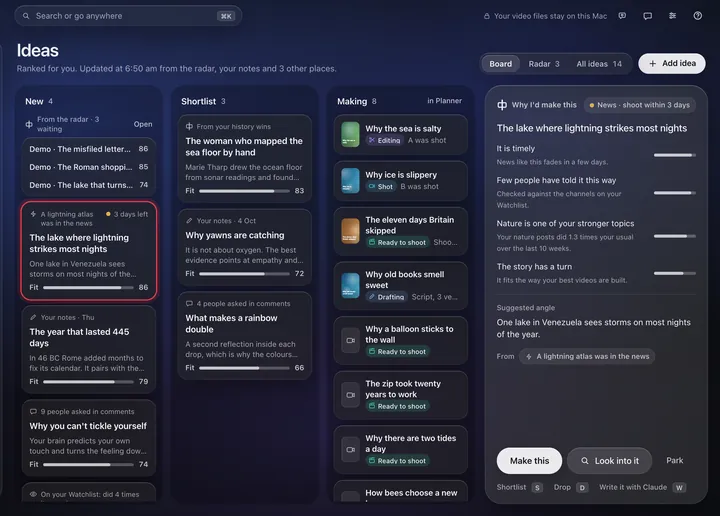This screenshot has width=720, height=516.
Task: Click magnifier icon in Look into it
Action: coord(585,460)
